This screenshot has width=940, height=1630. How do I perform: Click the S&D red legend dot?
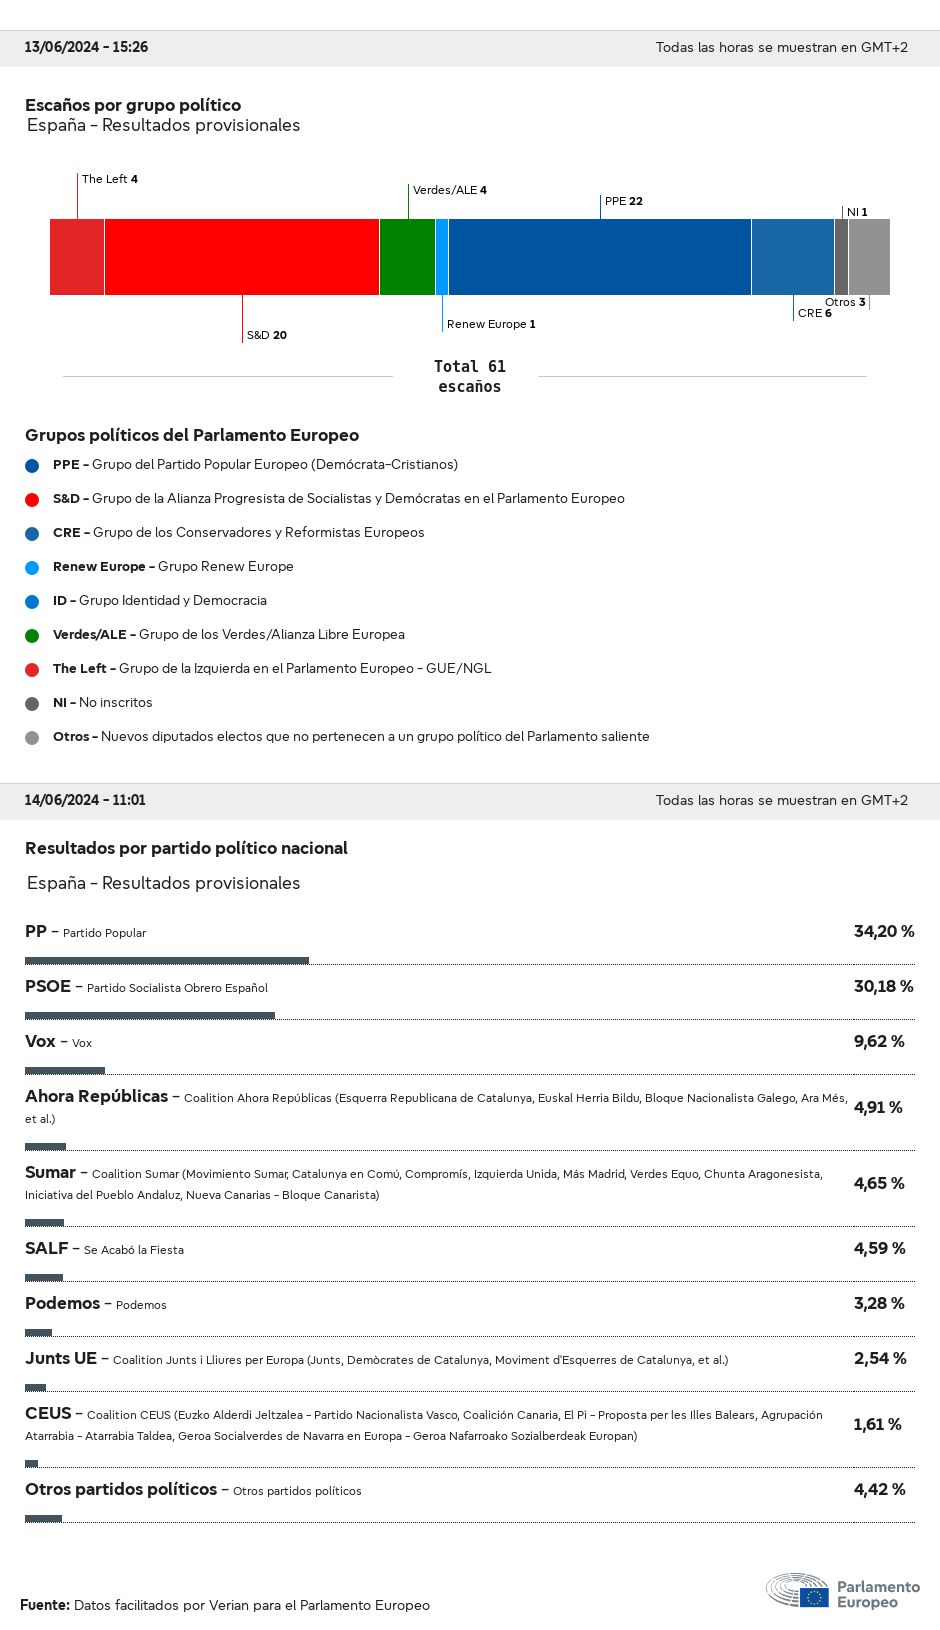point(32,499)
